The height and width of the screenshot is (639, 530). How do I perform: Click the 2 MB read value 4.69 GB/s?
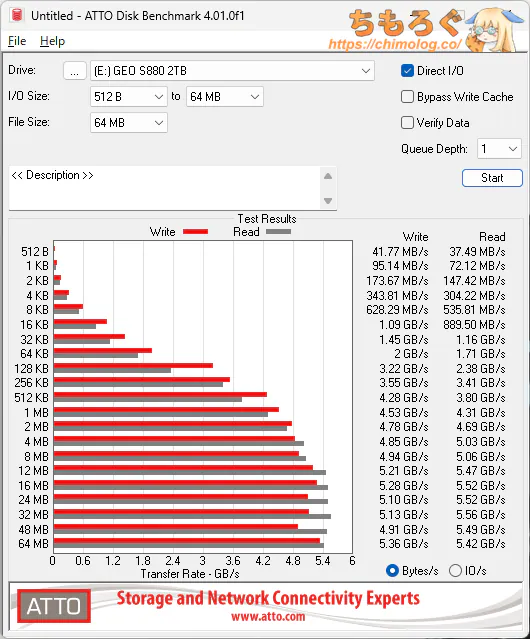tap(481, 427)
